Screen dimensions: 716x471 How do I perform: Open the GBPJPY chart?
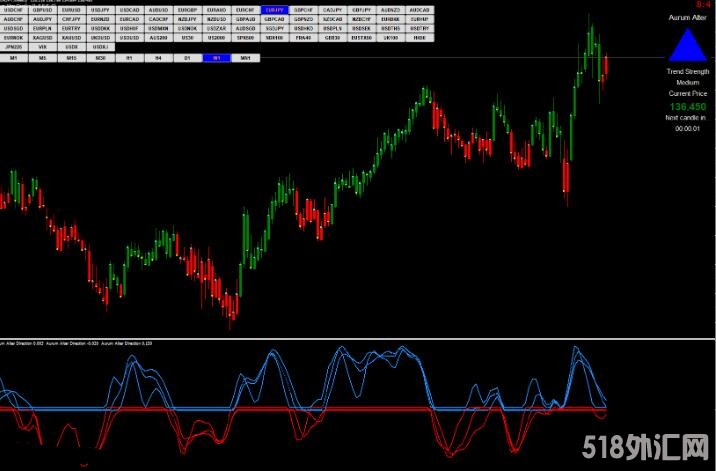[x=361, y=10]
